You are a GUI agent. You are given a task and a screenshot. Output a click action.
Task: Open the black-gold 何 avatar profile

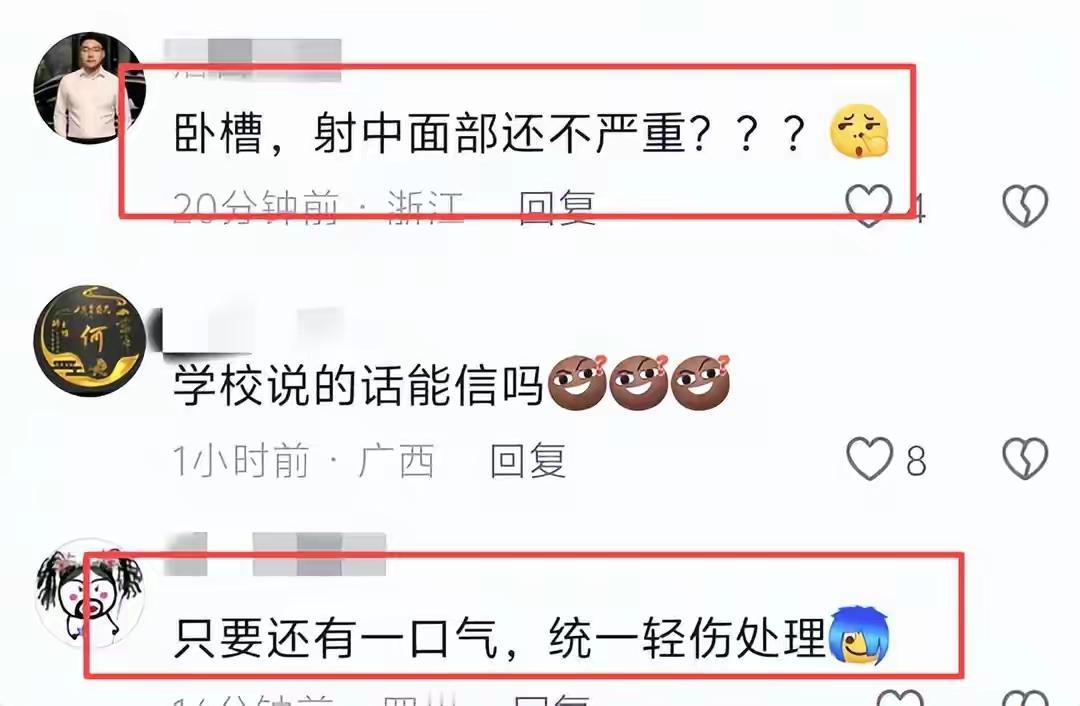[x=90, y=341]
